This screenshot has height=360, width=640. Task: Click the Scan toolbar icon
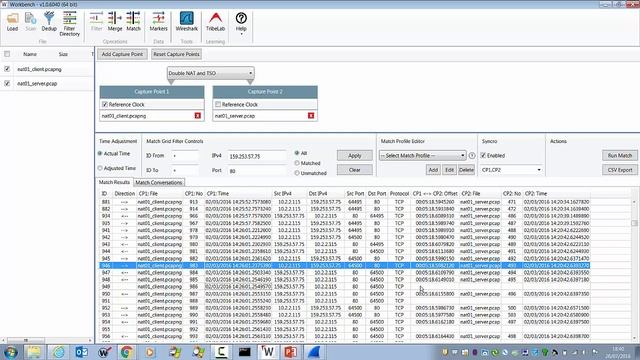tap(31, 22)
